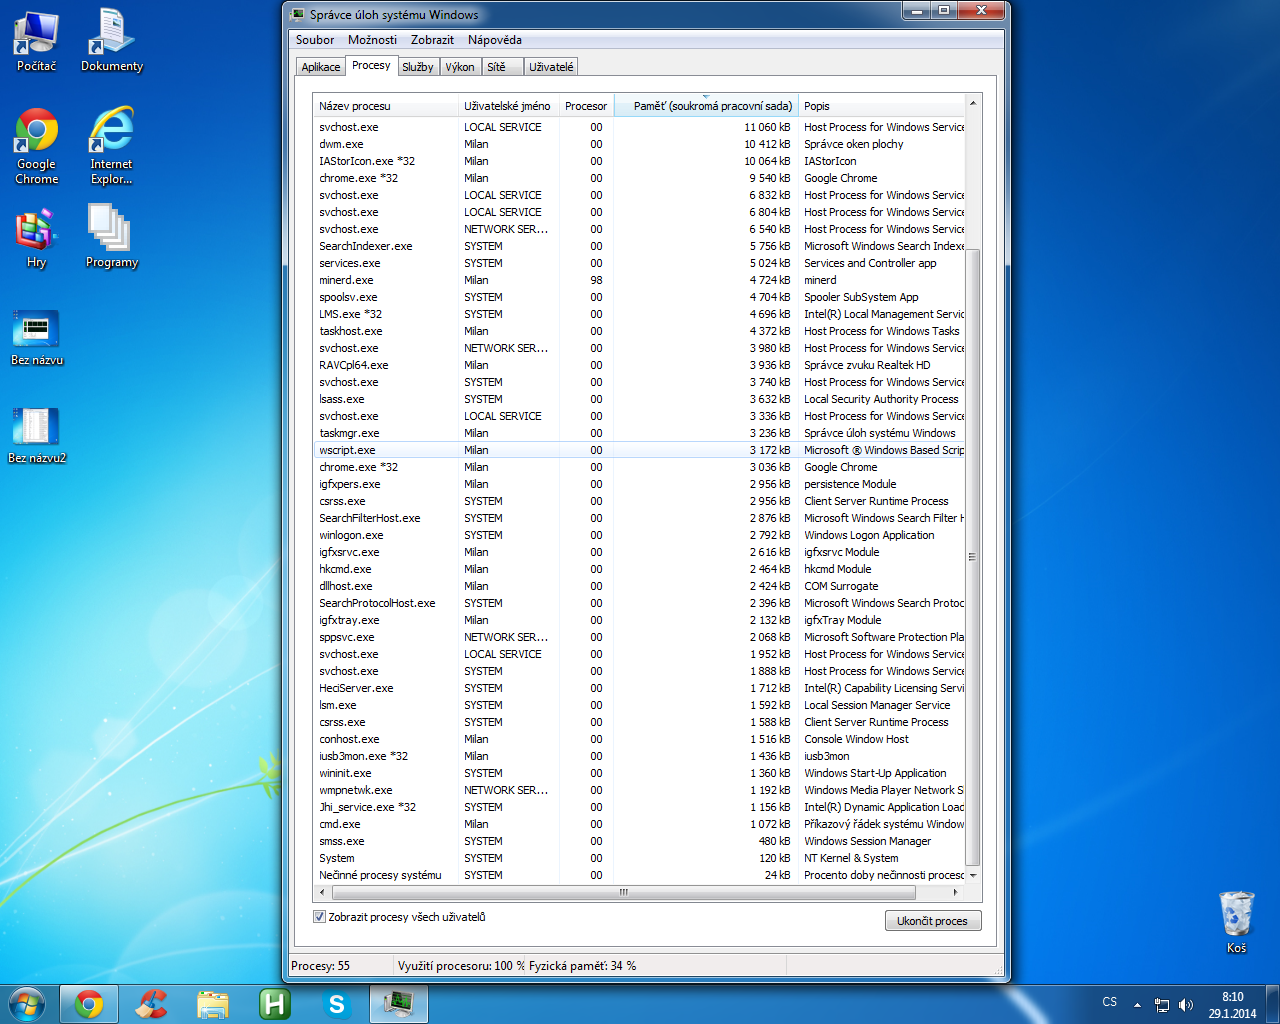Click CS language indicator
The height and width of the screenshot is (1024, 1280).
(x=1110, y=1002)
